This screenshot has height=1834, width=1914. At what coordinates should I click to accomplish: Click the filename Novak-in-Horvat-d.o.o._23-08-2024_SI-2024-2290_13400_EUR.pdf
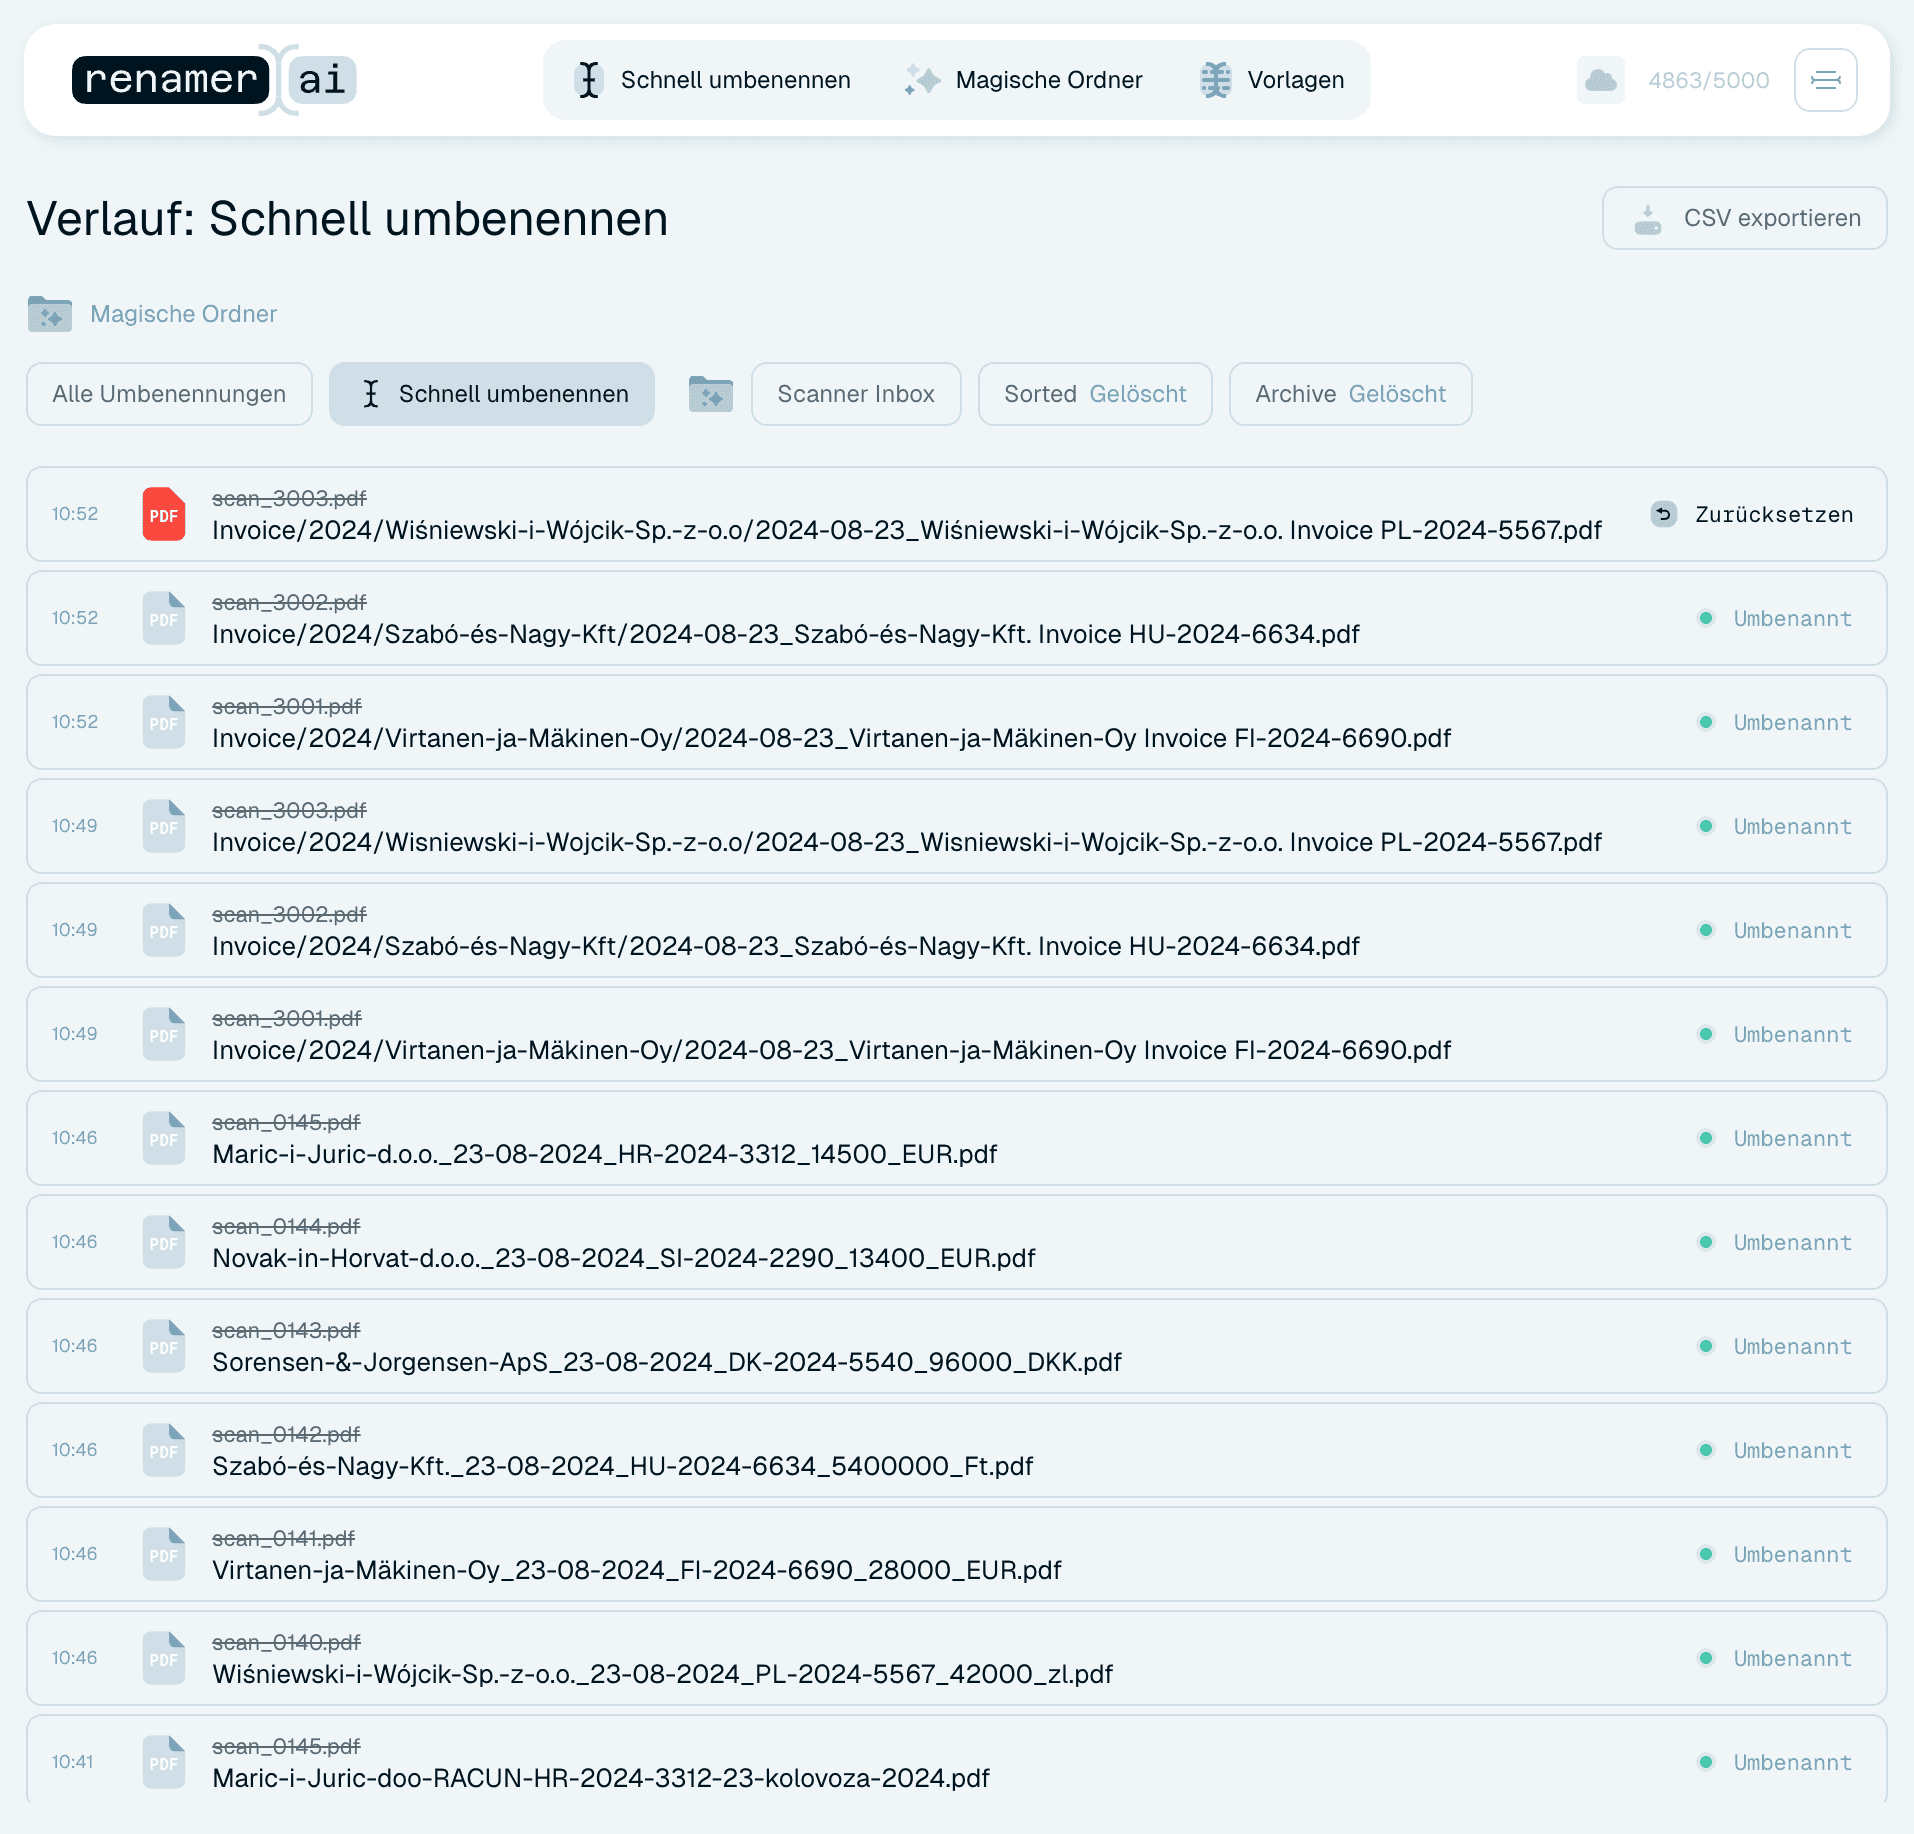624,1258
